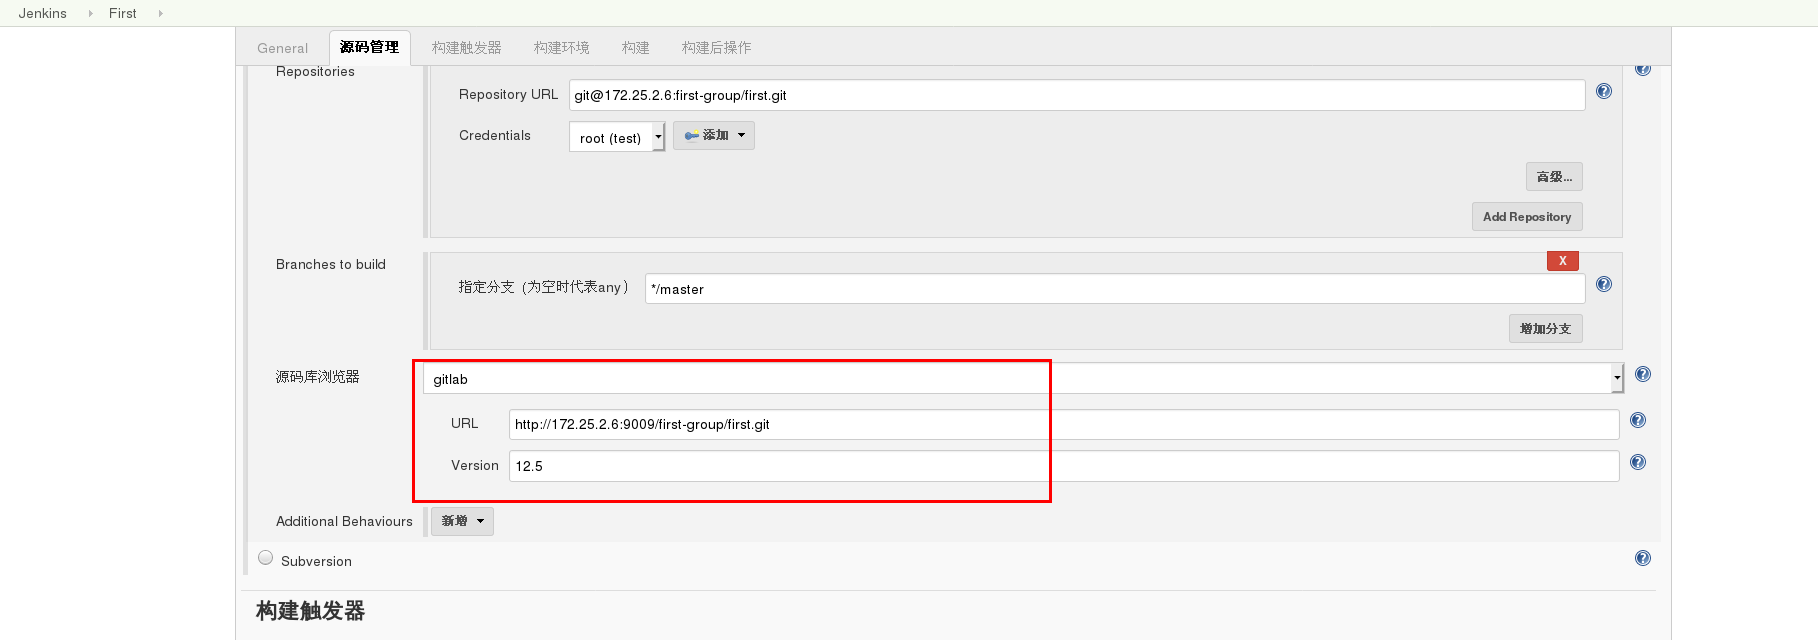This screenshot has width=1818, height=640.
Task: Open help icon beside Subversion option
Action: 1643,558
